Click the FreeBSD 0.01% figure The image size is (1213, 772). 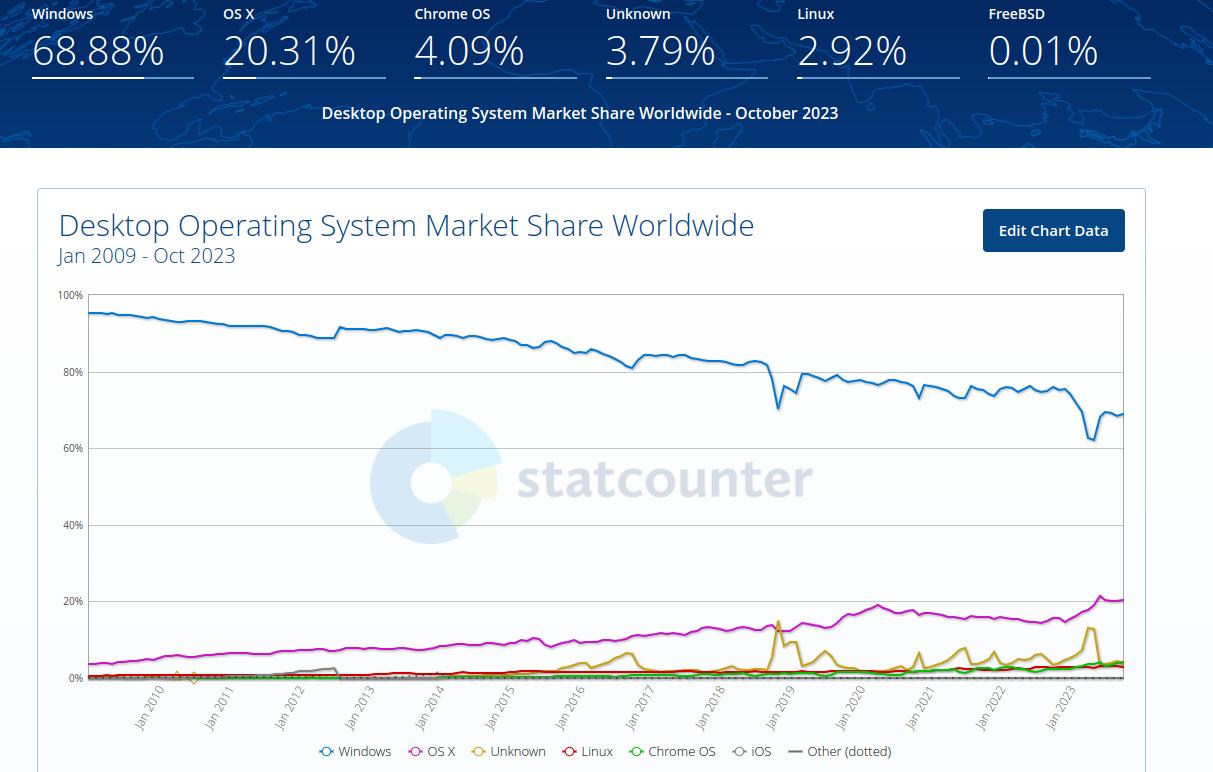point(1043,51)
